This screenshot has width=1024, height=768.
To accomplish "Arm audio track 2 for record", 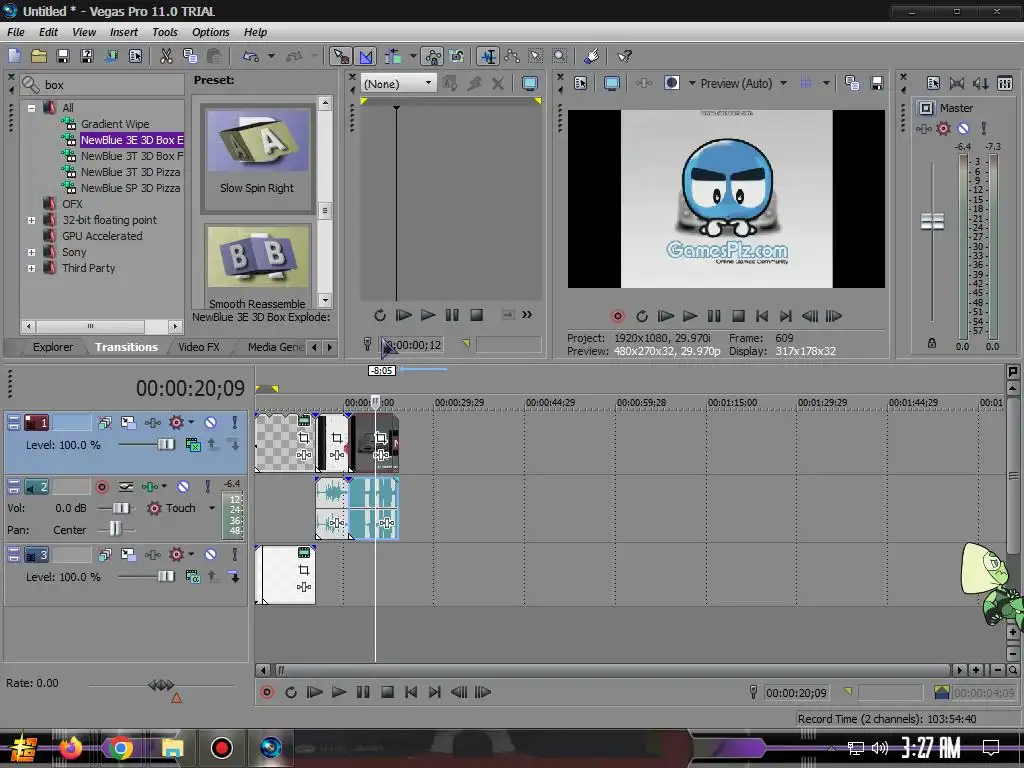I will click(x=102, y=487).
